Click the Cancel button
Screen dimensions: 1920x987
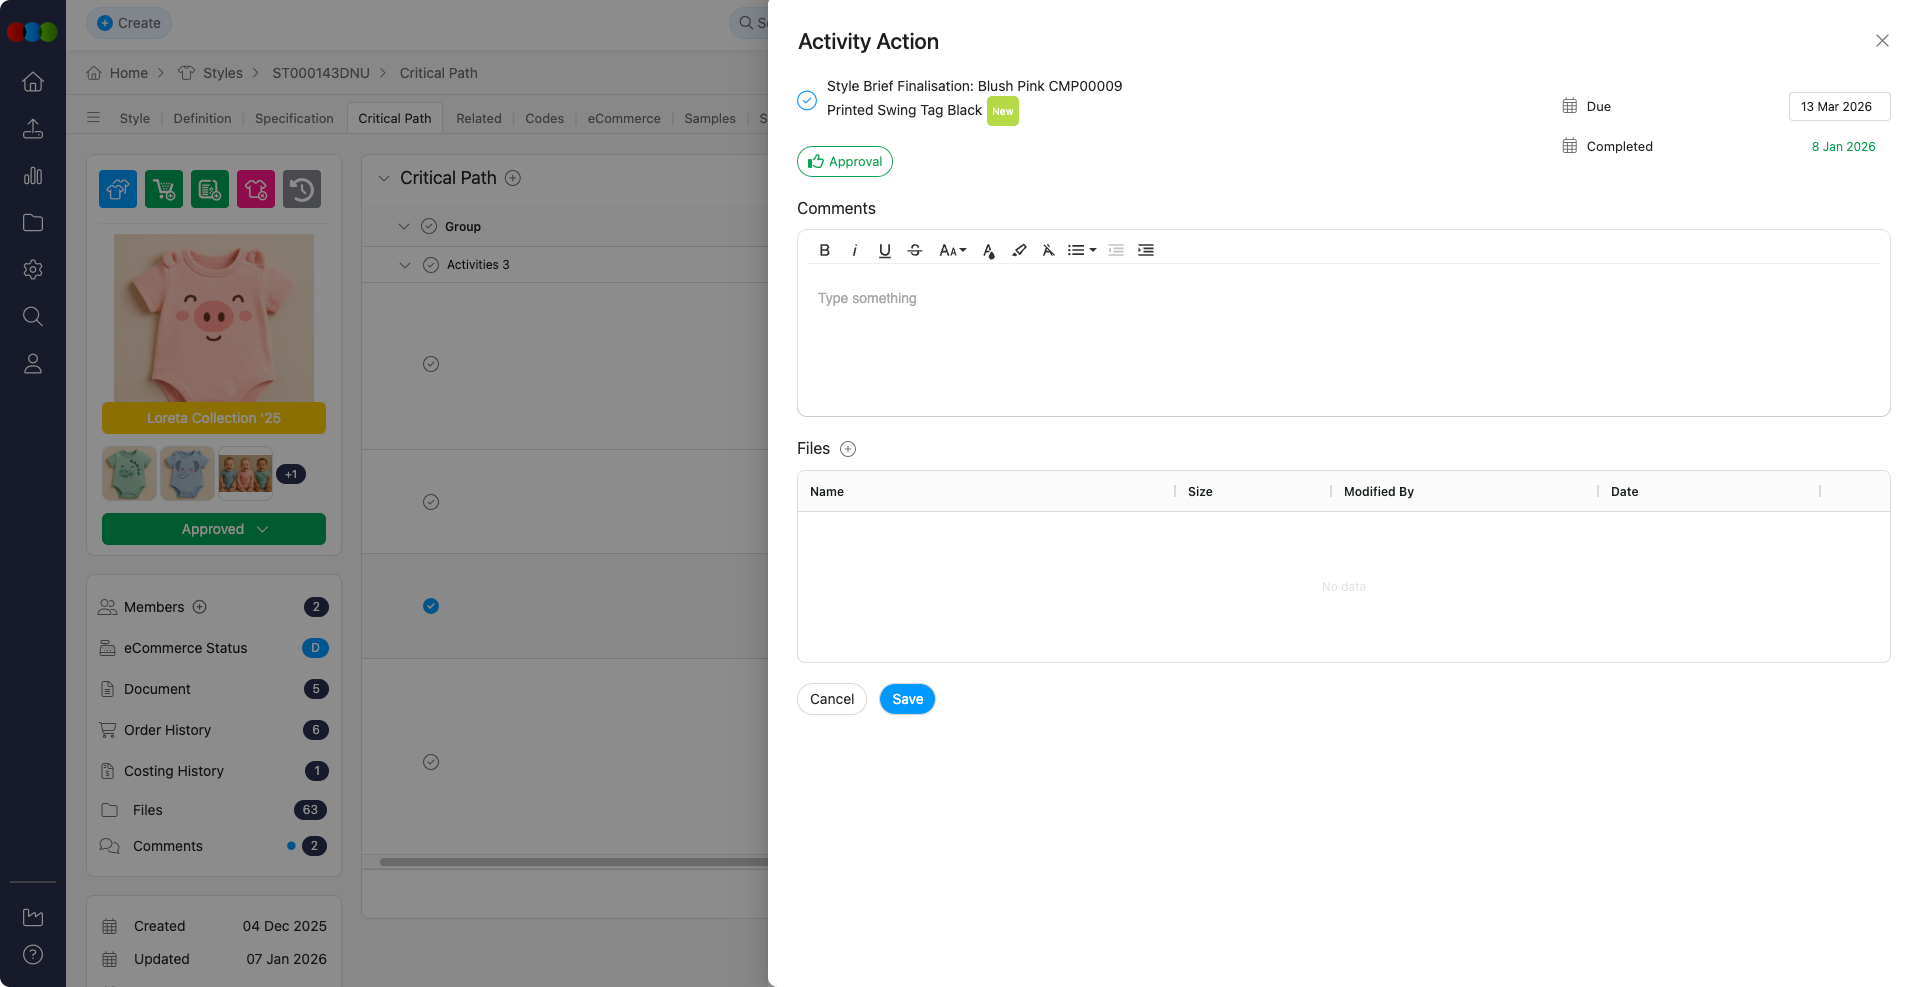[x=831, y=699]
